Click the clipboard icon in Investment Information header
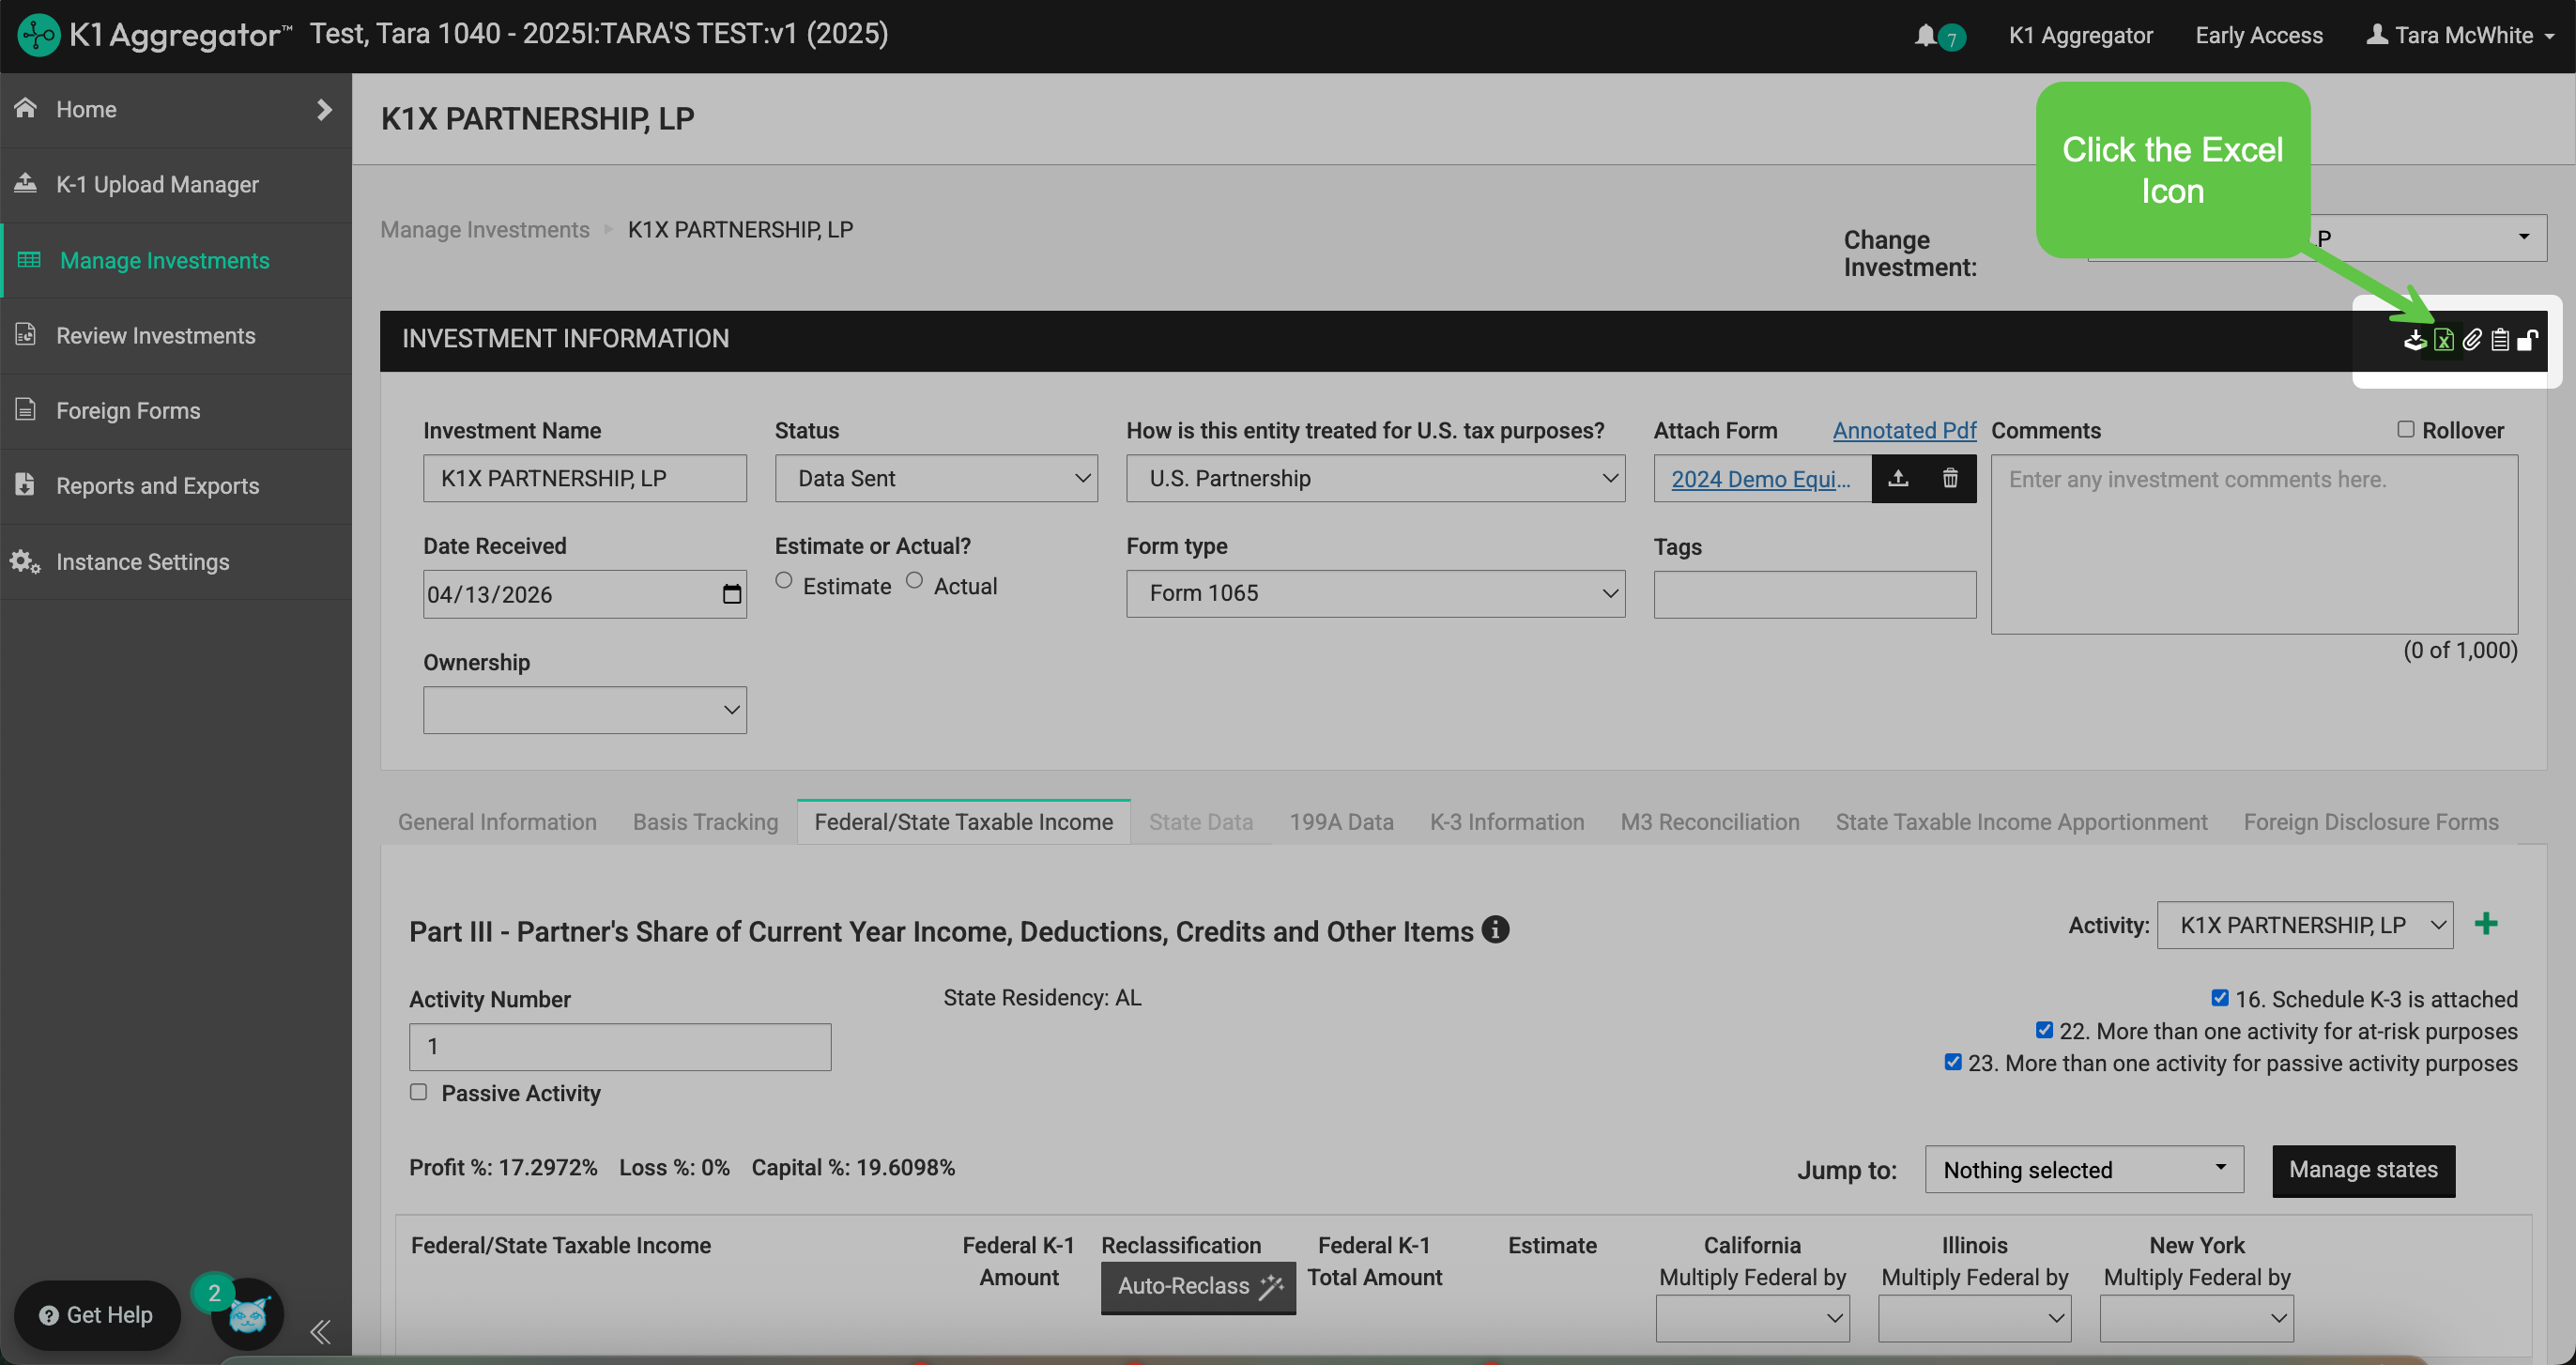 (x=2500, y=340)
